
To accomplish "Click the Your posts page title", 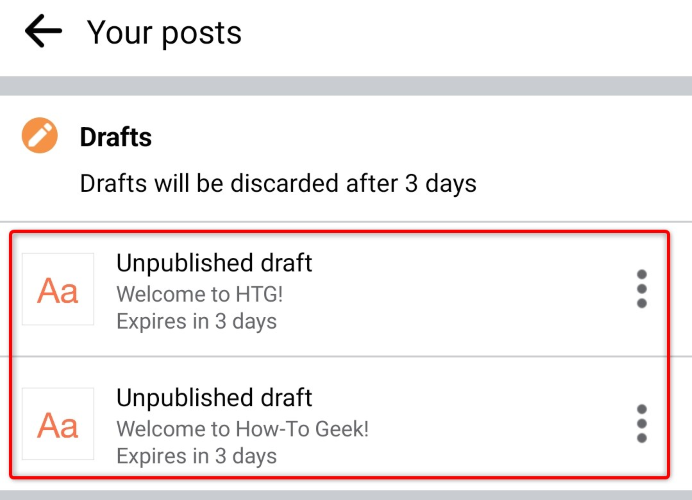I will 164,32.
